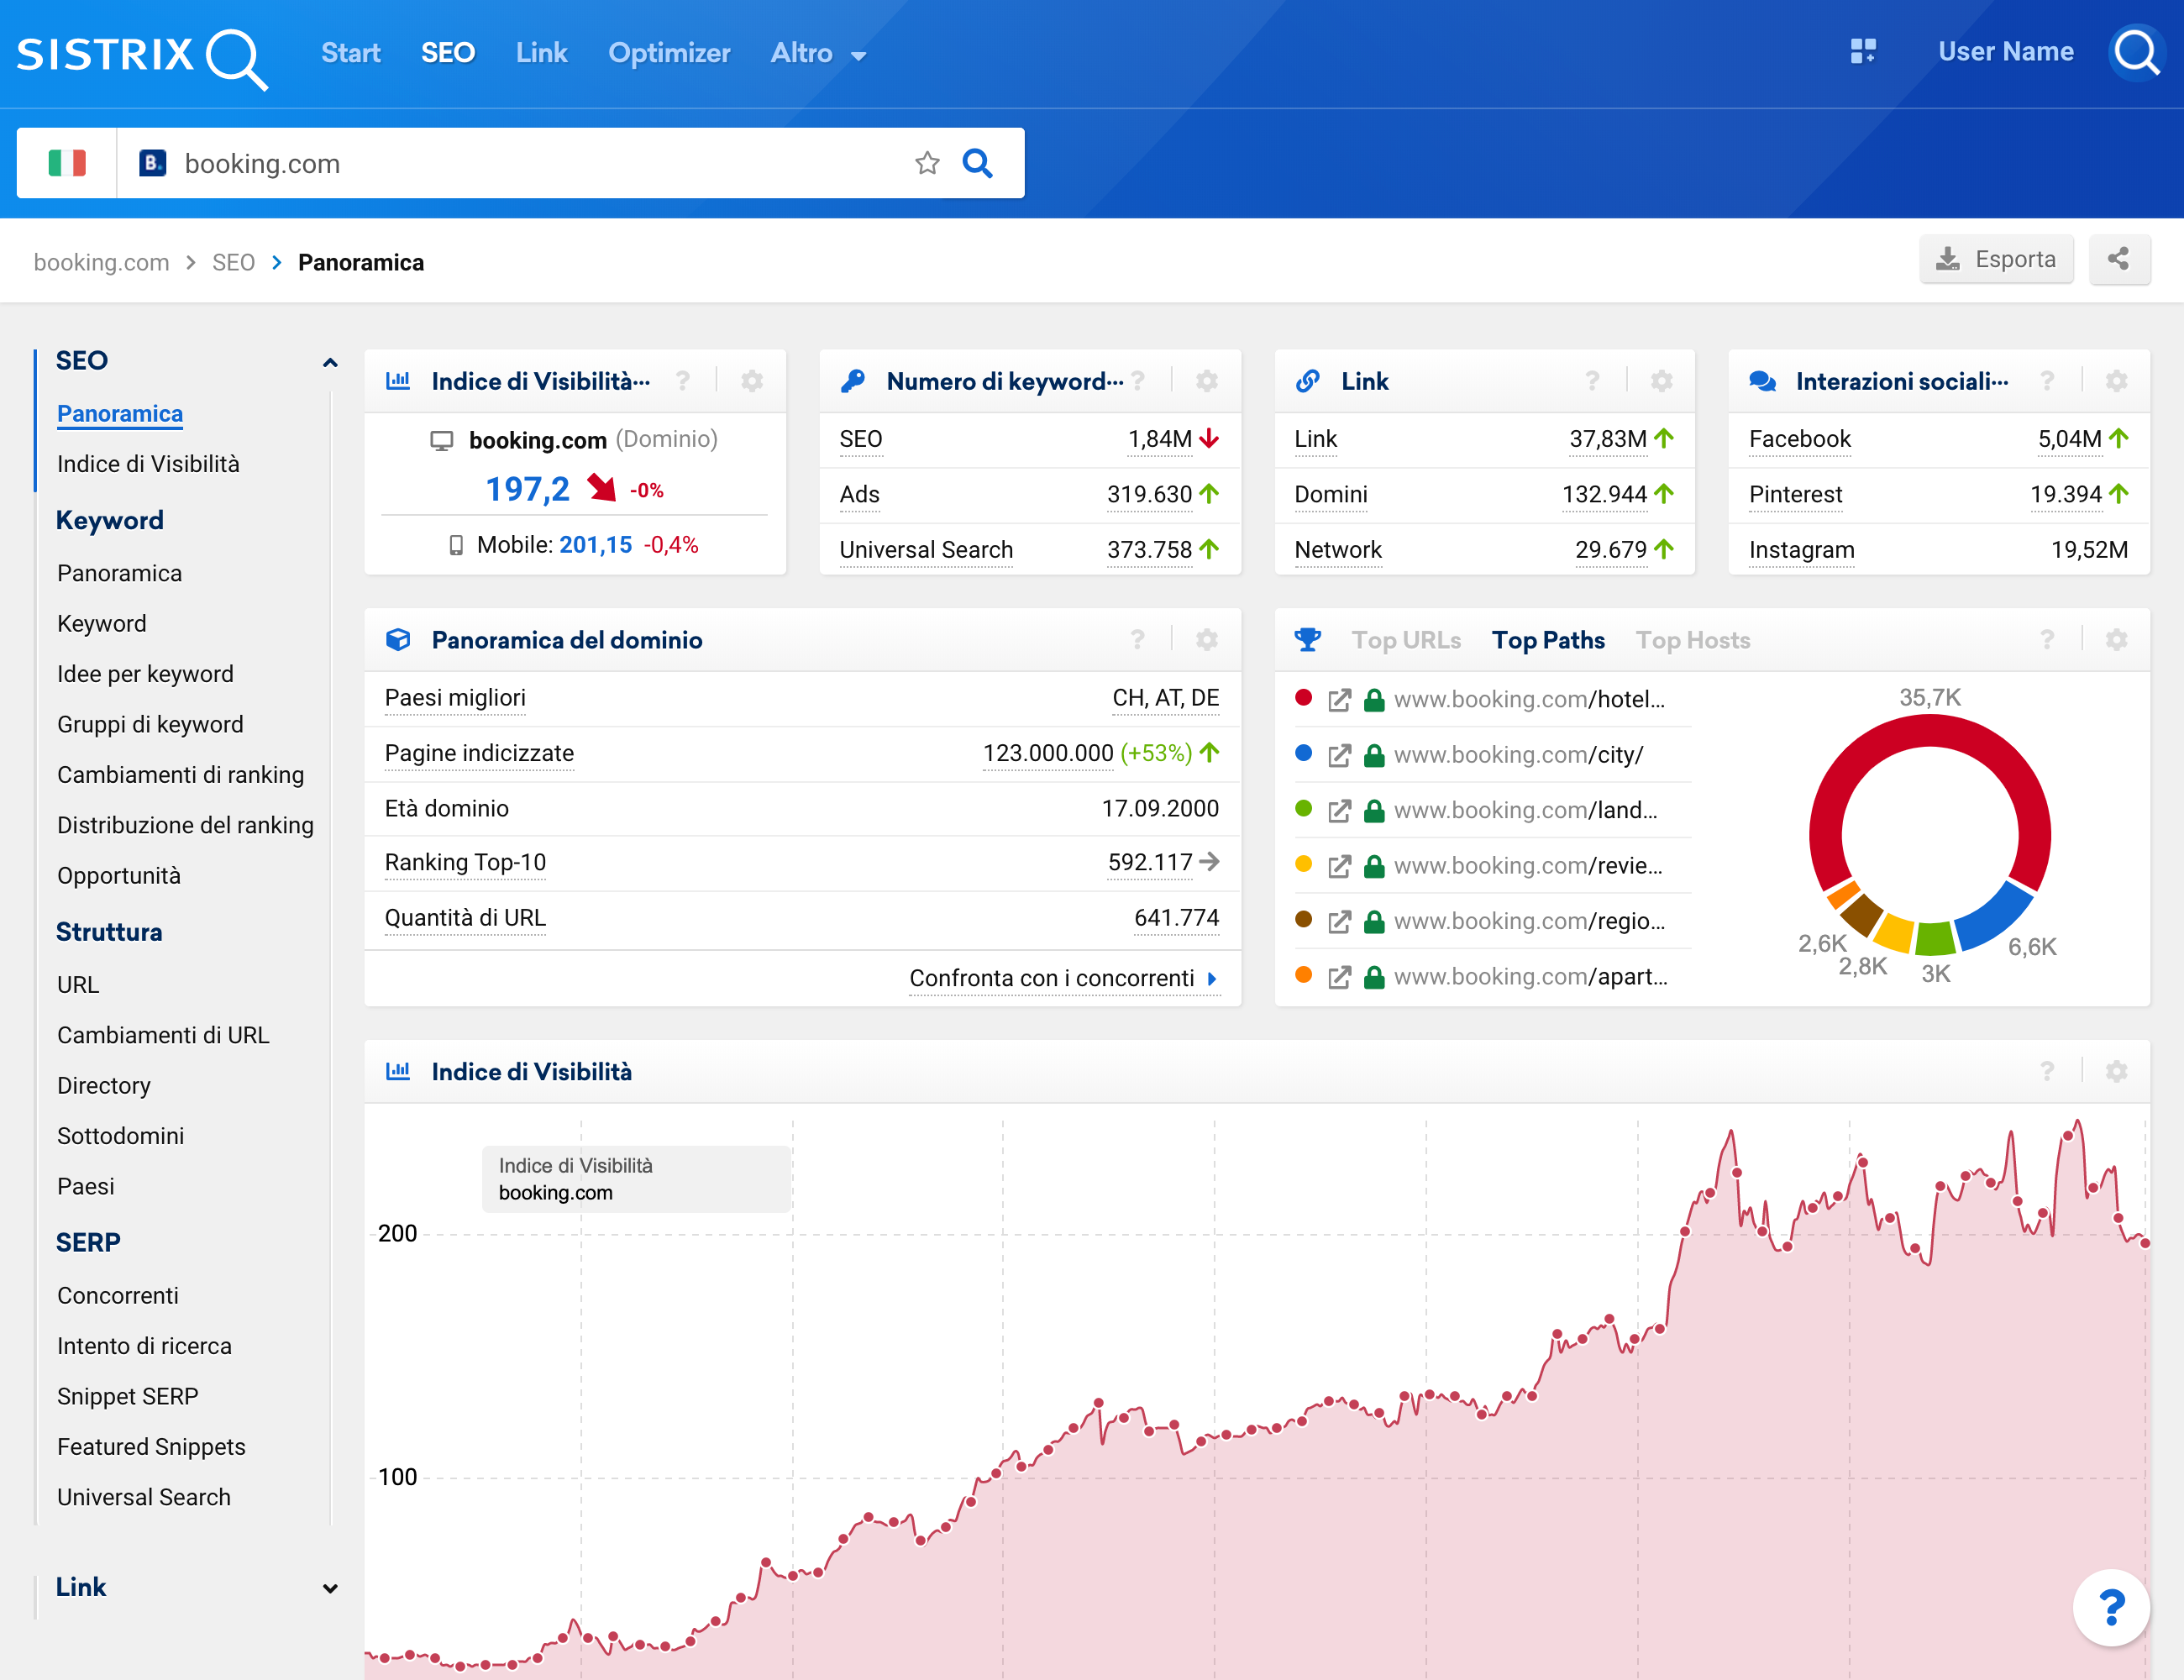Click the Mobile visibility value 201,15
This screenshot has height=1680, width=2184.
pos(595,545)
